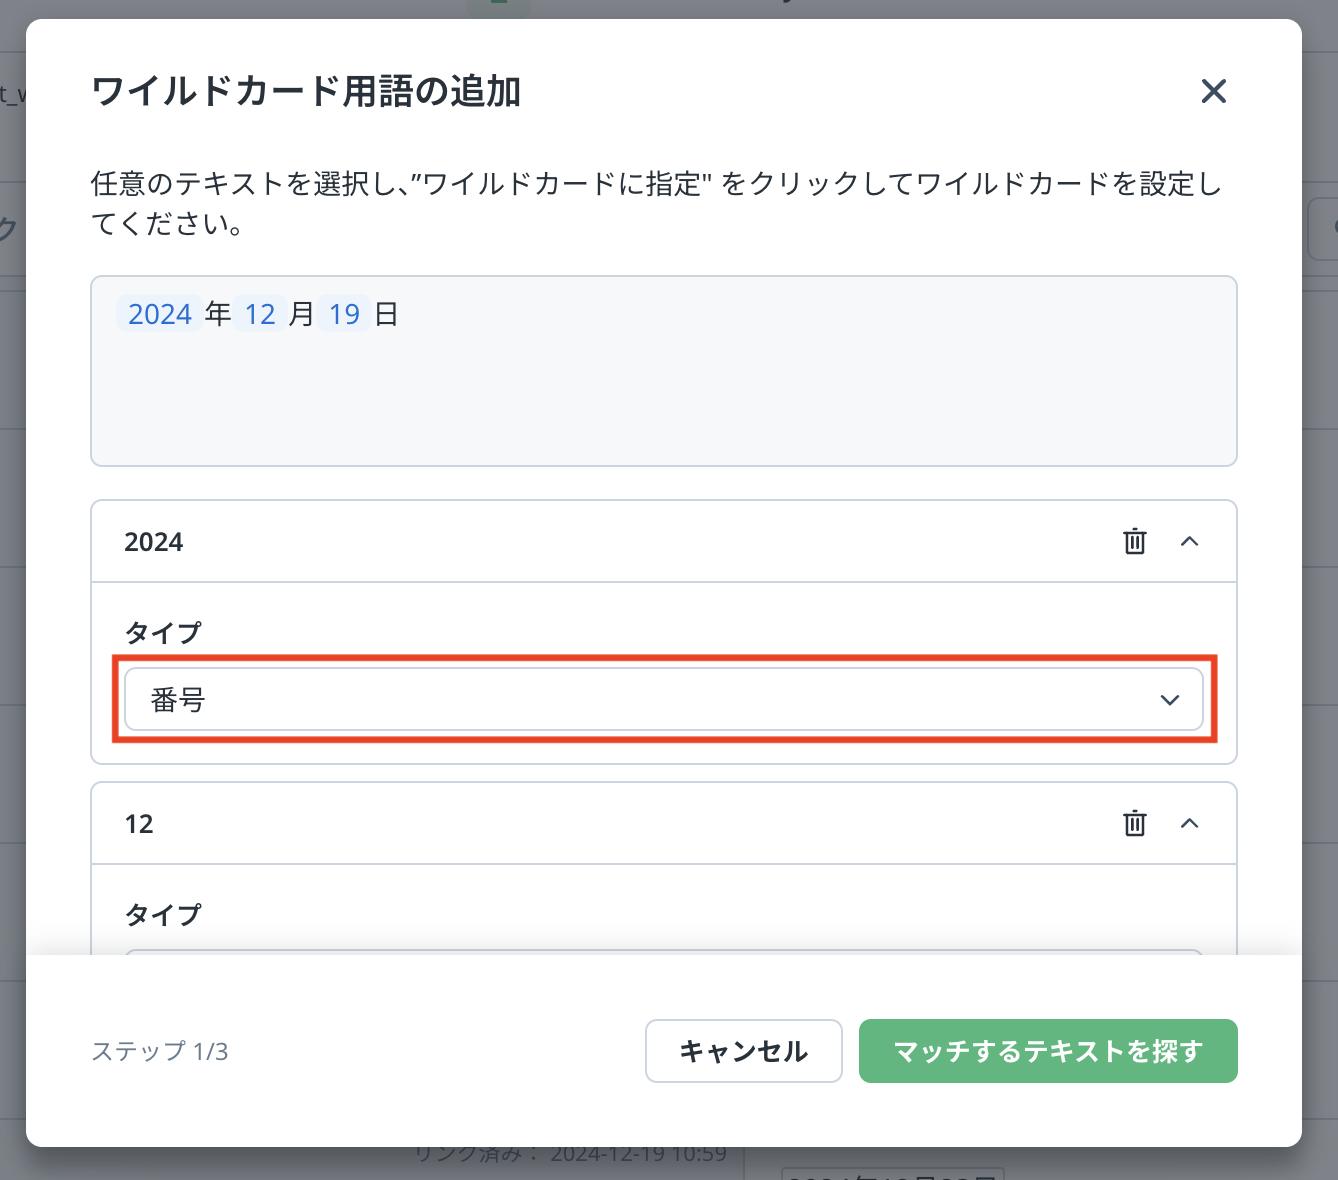The width and height of the screenshot is (1338, 1180).
Task: Open the 番号 type dropdown
Action: 663,699
